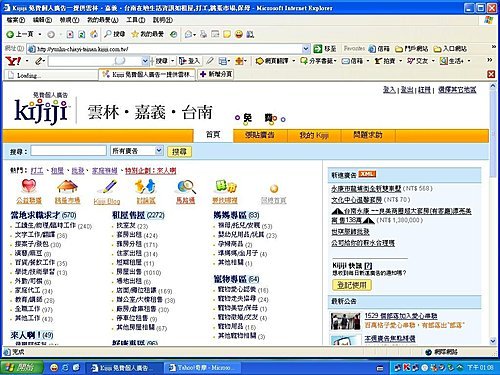
Task: Open the house-shaped marketplace category icon
Action: [x=67, y=186]
